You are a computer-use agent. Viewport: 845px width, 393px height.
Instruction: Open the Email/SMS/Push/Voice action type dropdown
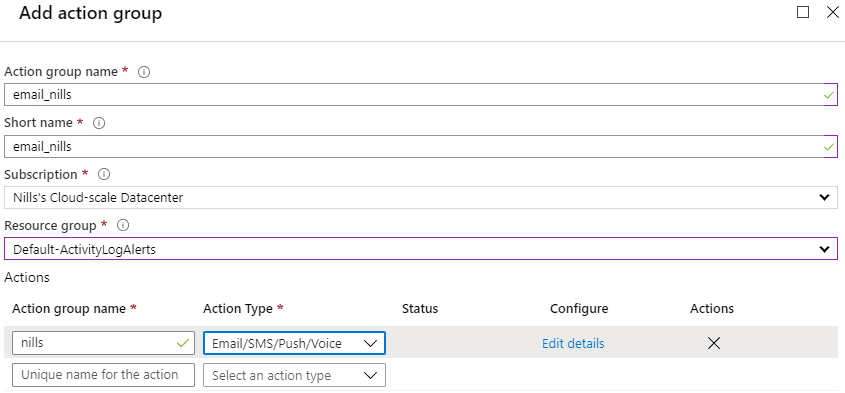coord(294,343)
